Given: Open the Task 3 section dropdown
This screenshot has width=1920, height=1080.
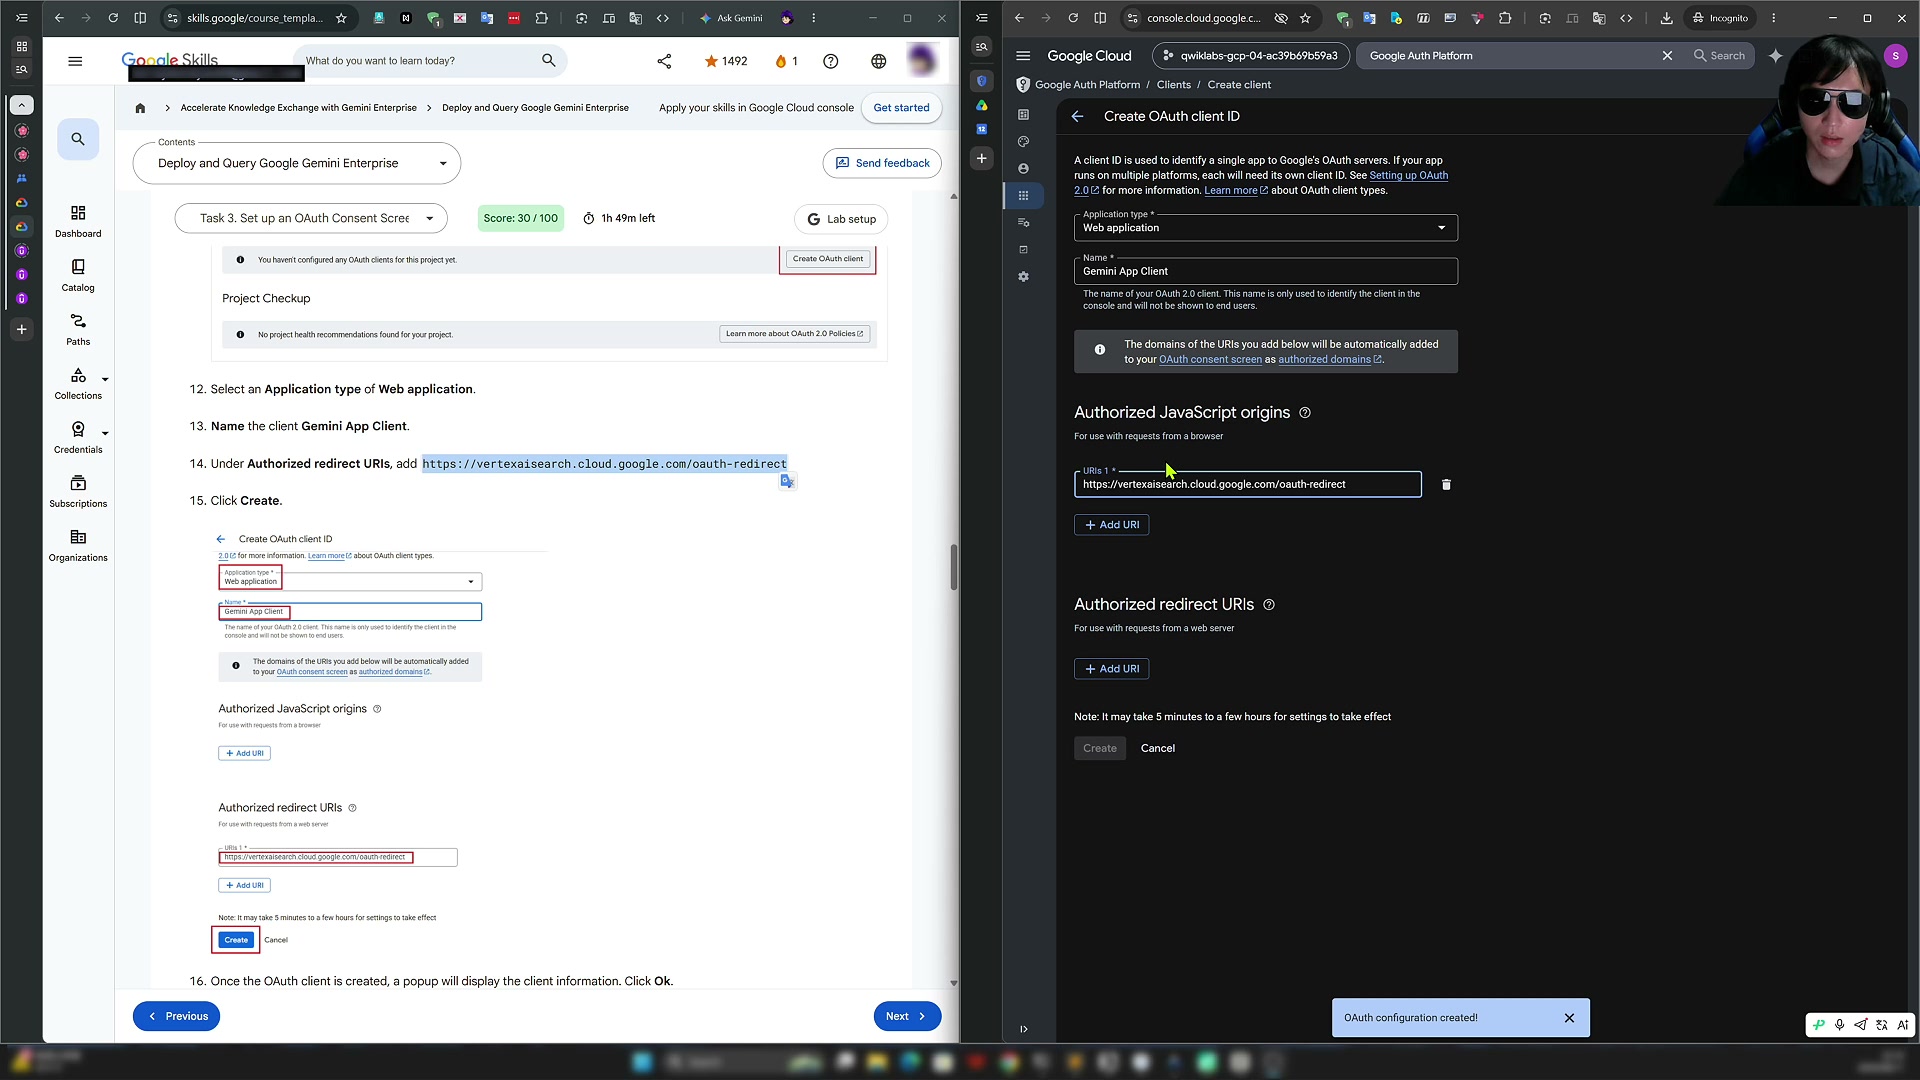Looking at the screenshot, I should [x=311, y=218].
